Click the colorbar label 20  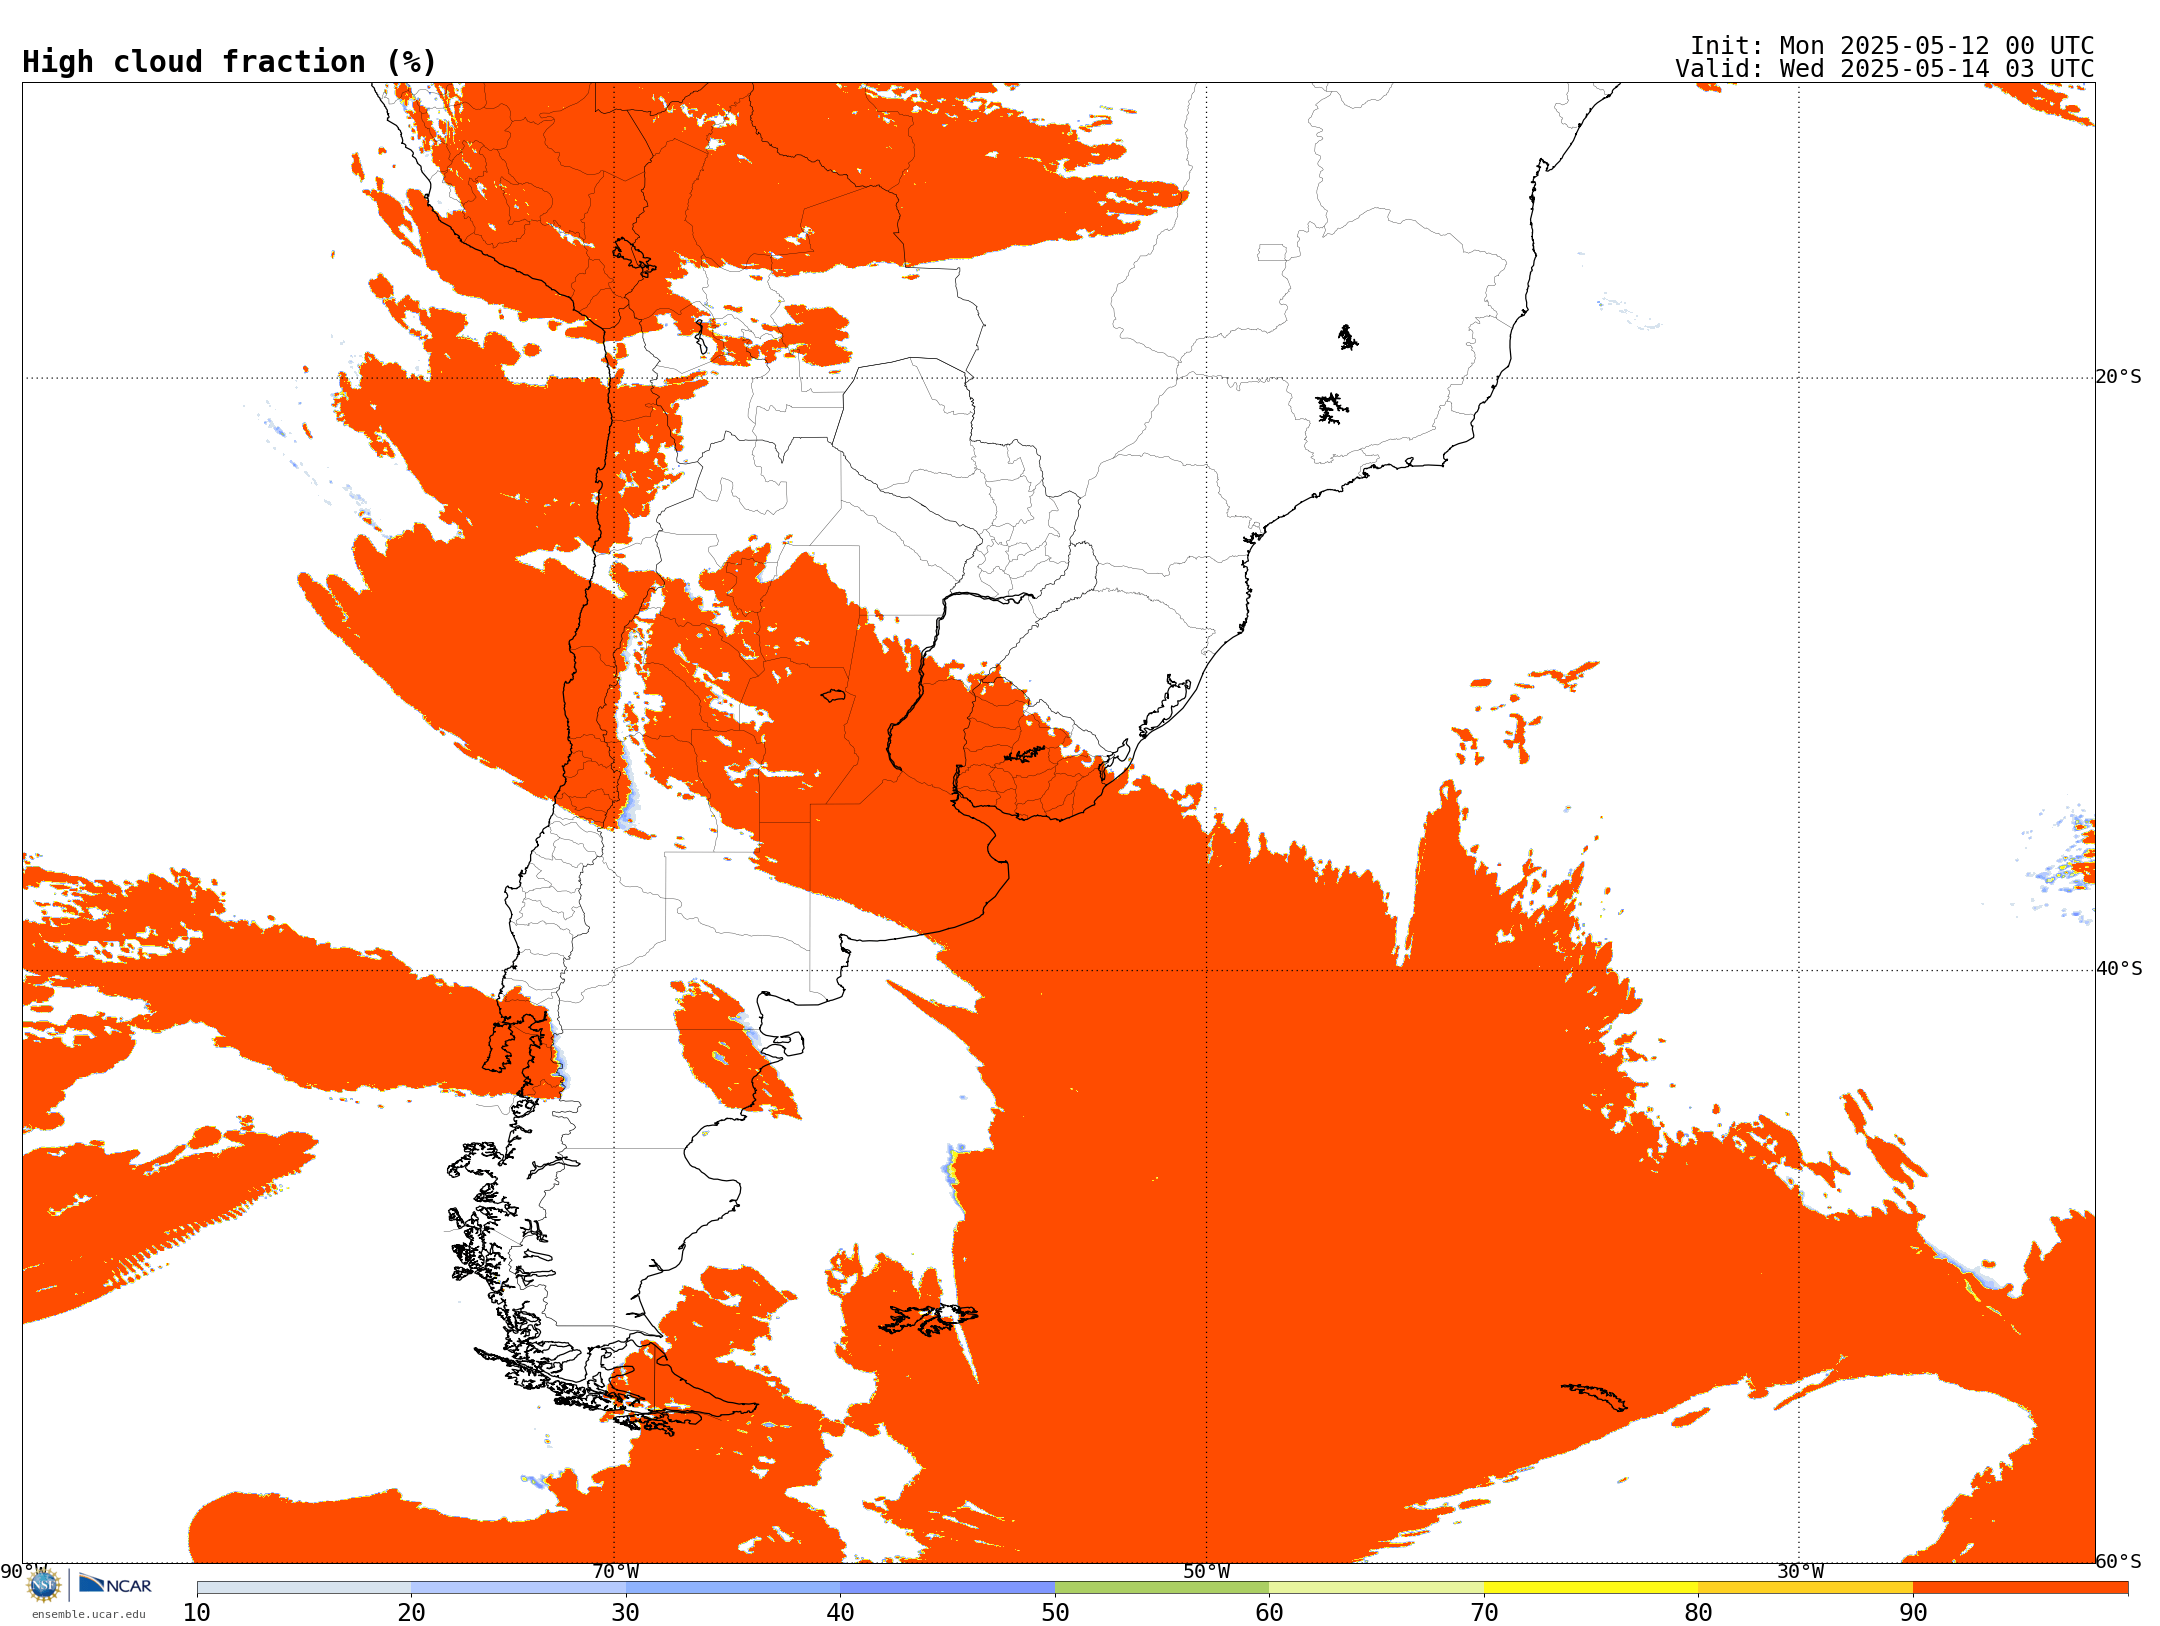(411, 1612)
